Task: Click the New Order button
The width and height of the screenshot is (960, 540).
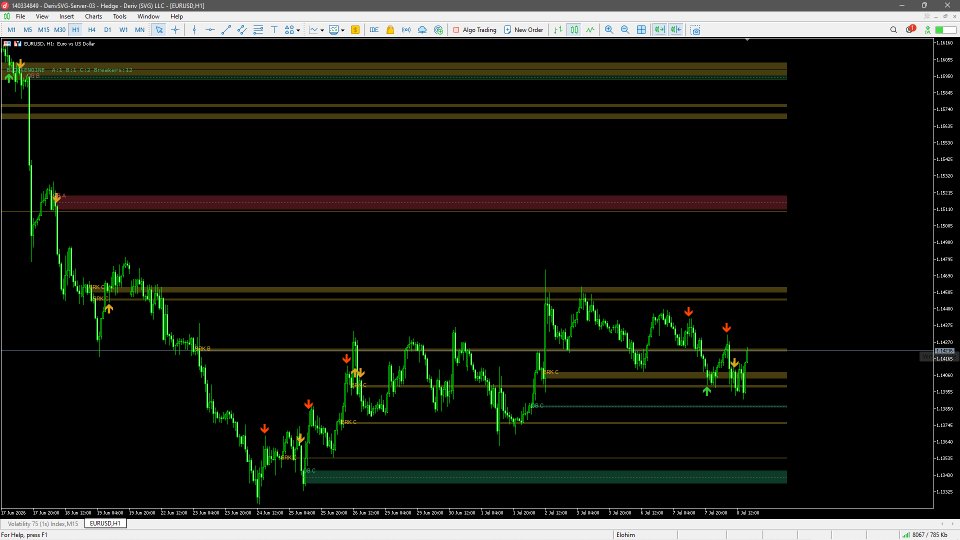Action: point(523,29)
